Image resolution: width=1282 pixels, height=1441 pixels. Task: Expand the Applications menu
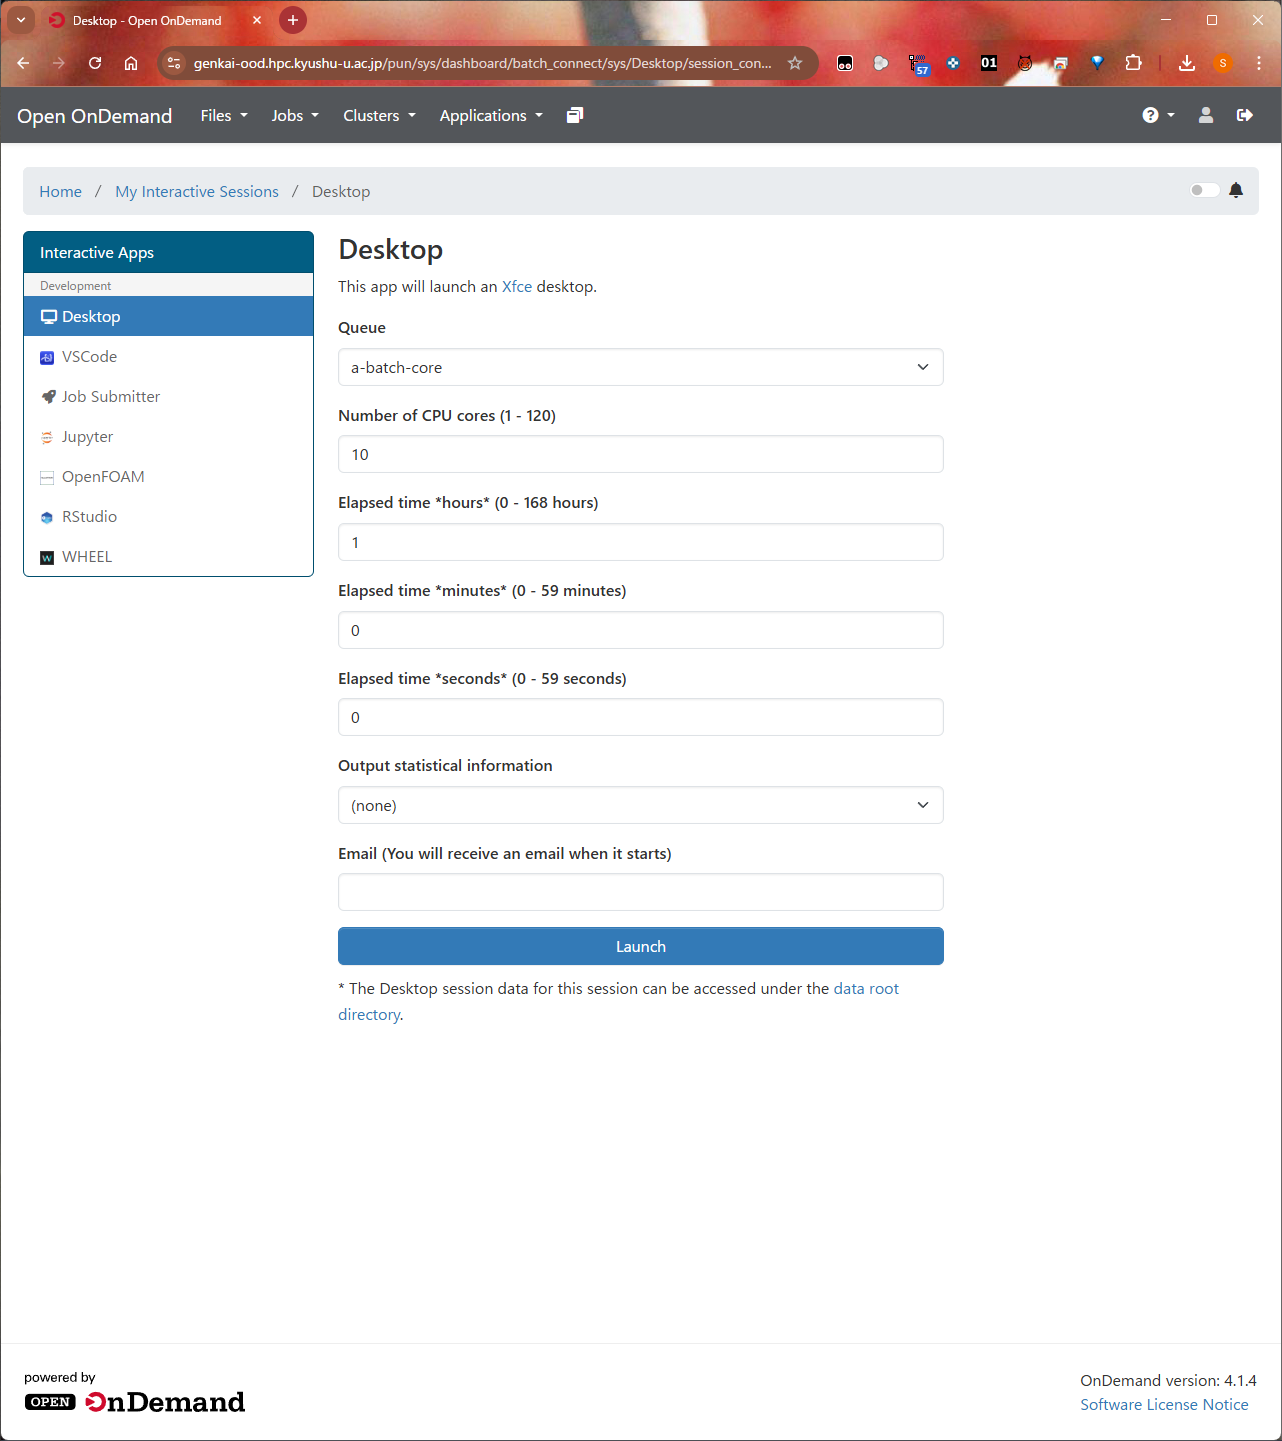(x=491, y=116)
